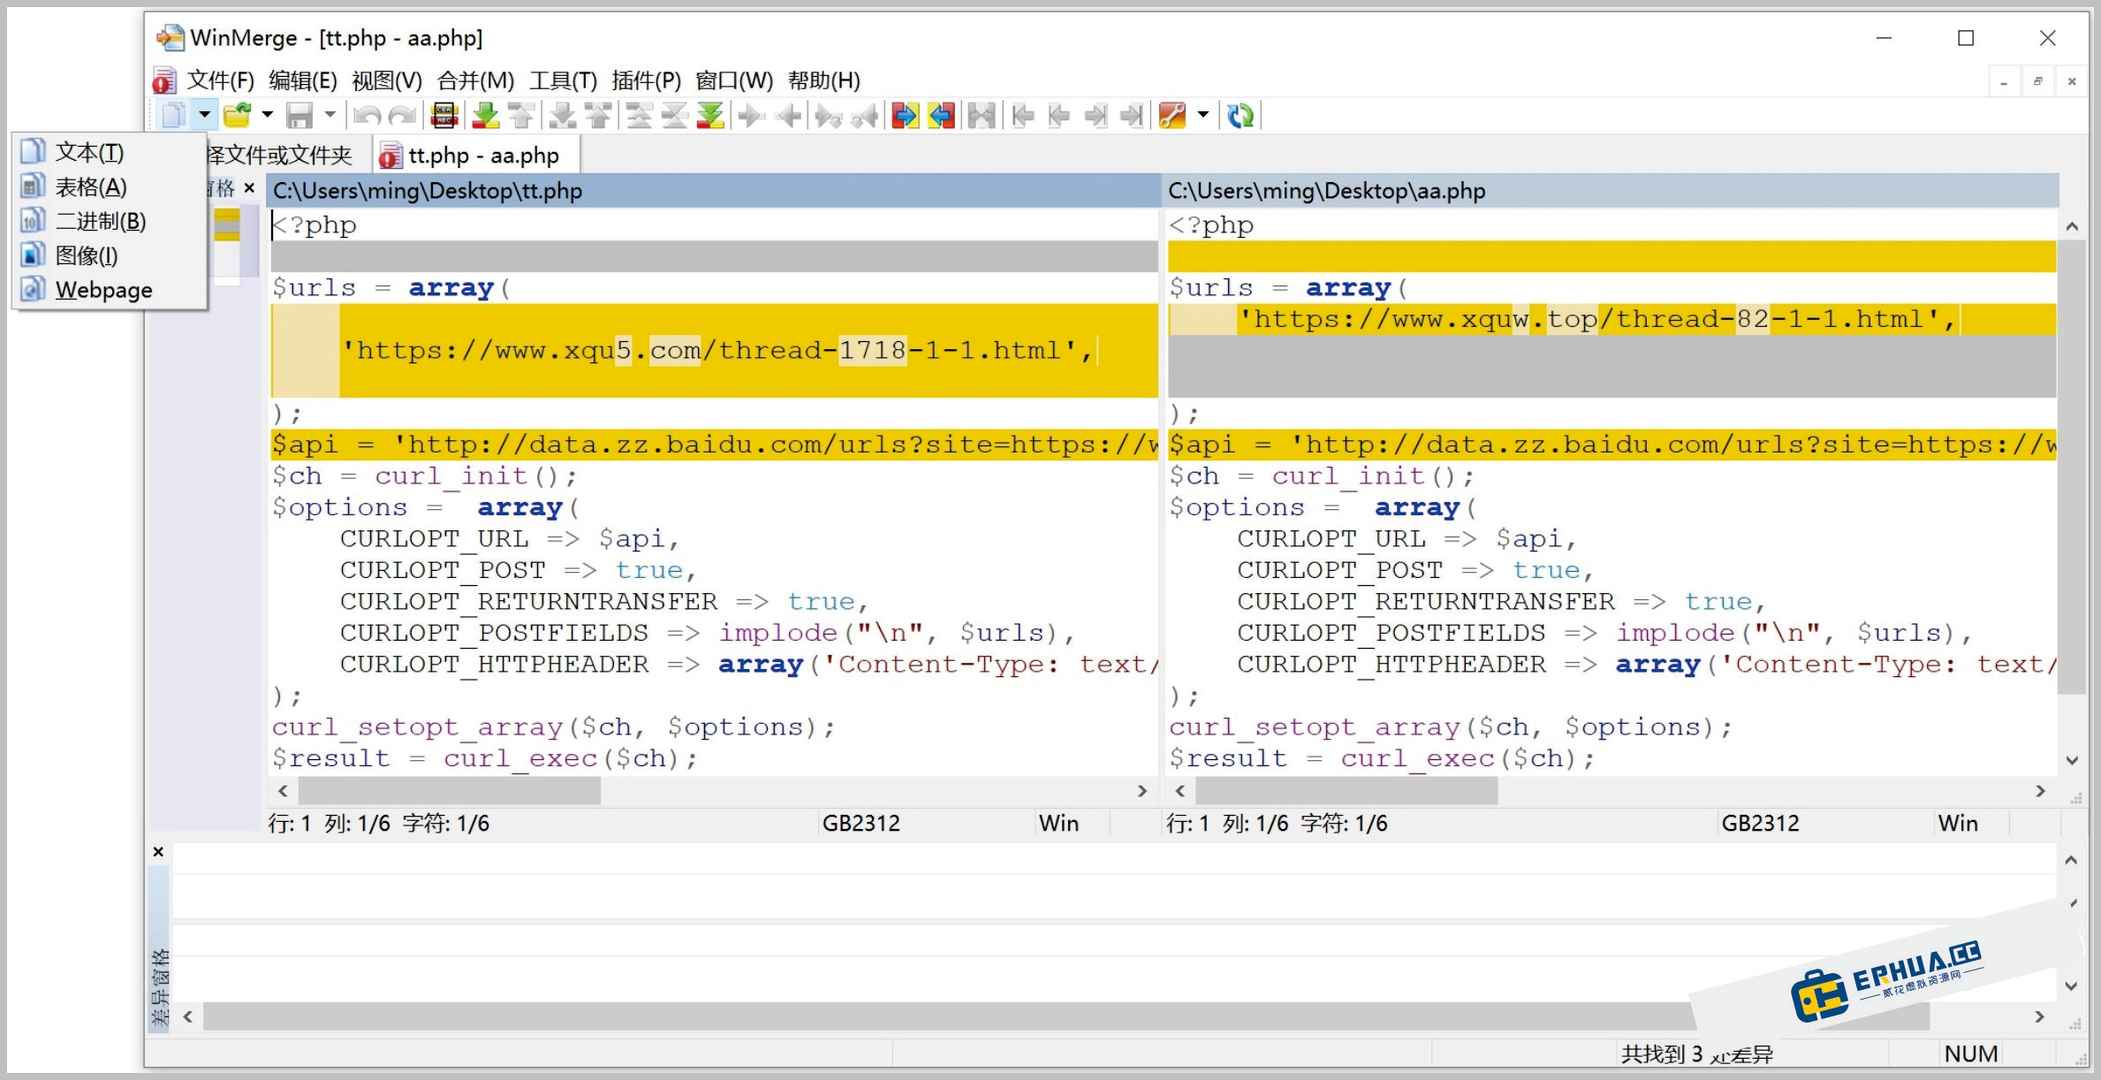Open the 帮助(H) menu
This screenshot has height=1080, width=2101.
[x=824, y=80]
